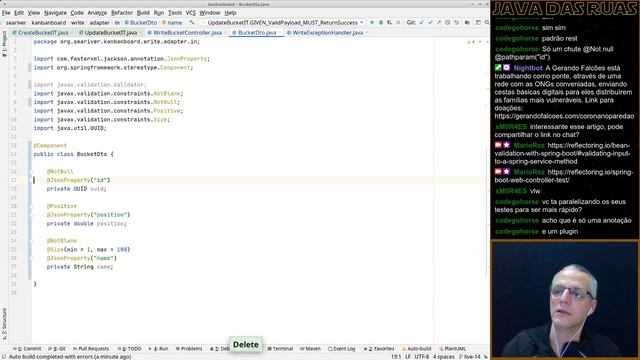
Task: Click seariver breadcrumb in navigation bar
Action: click(16, 22)
